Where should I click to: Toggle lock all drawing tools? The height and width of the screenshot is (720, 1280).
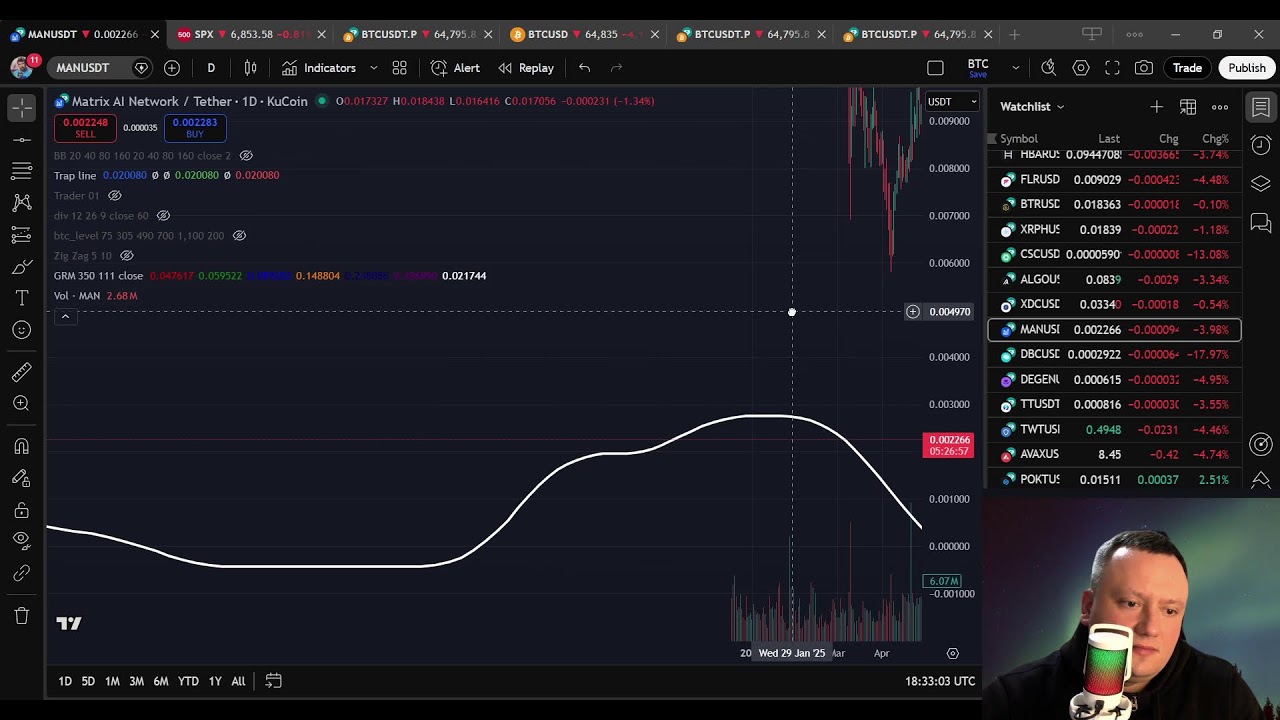(x=22, y=510)
